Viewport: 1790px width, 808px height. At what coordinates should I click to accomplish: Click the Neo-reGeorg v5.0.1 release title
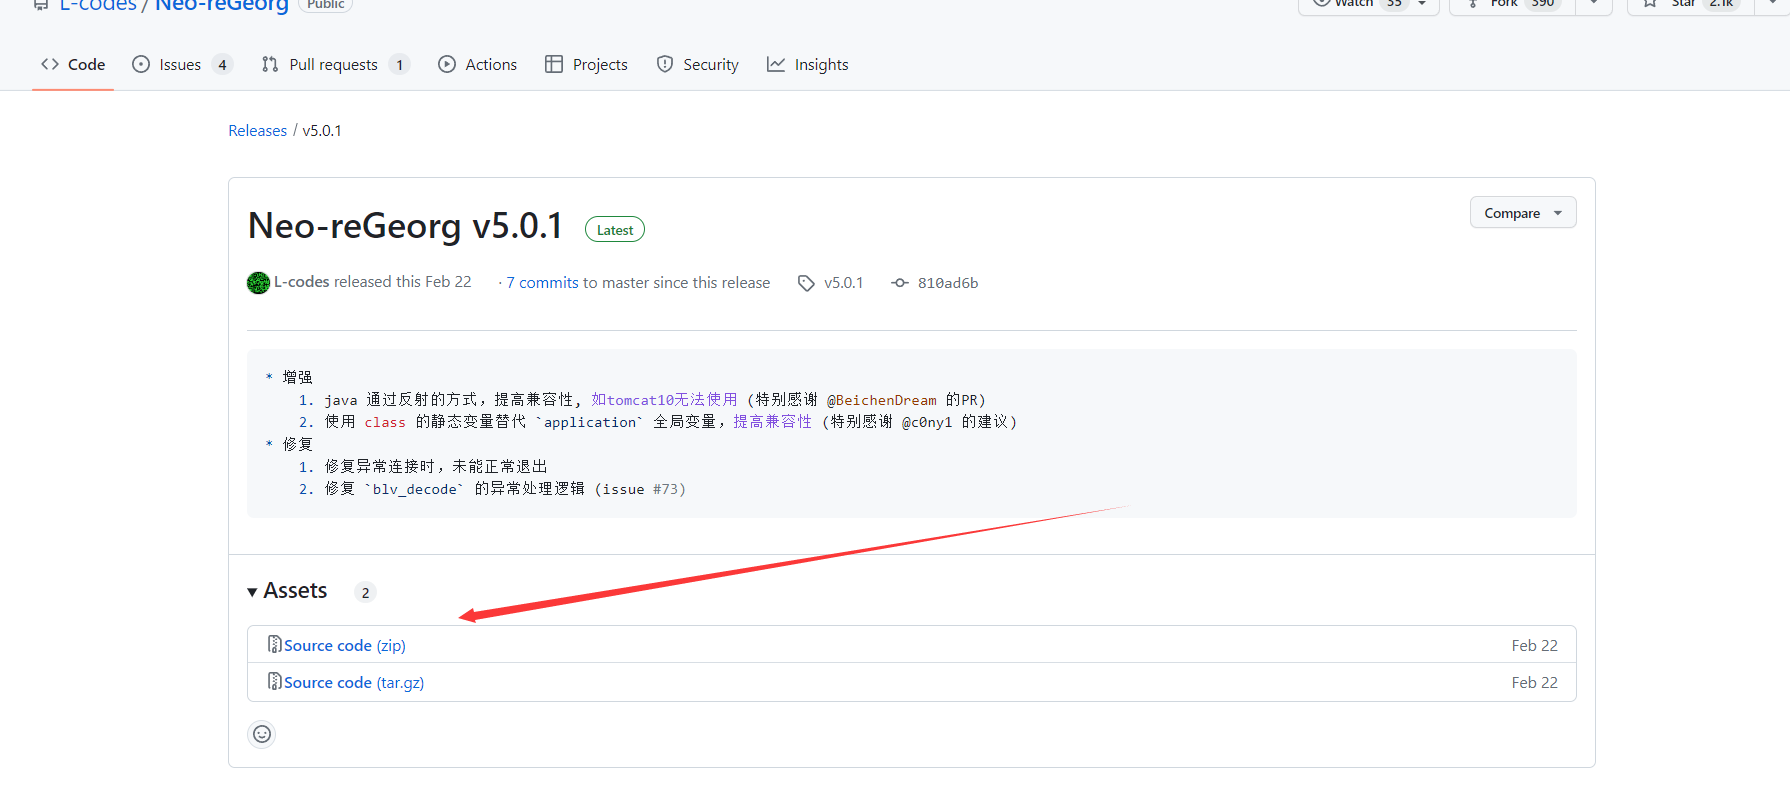405,226
